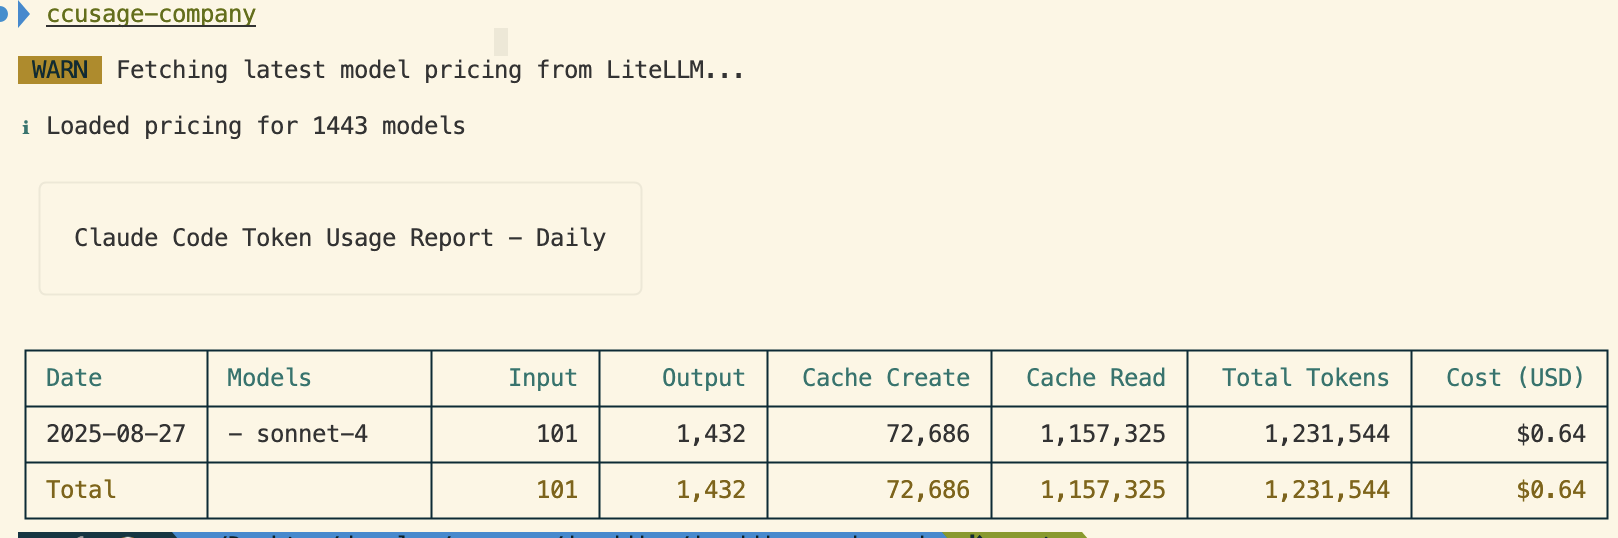Click 1,231,544 in the 2025-08-27 row
The width and height of the screenshot is (1618, 538).
tap(1327, 434)
